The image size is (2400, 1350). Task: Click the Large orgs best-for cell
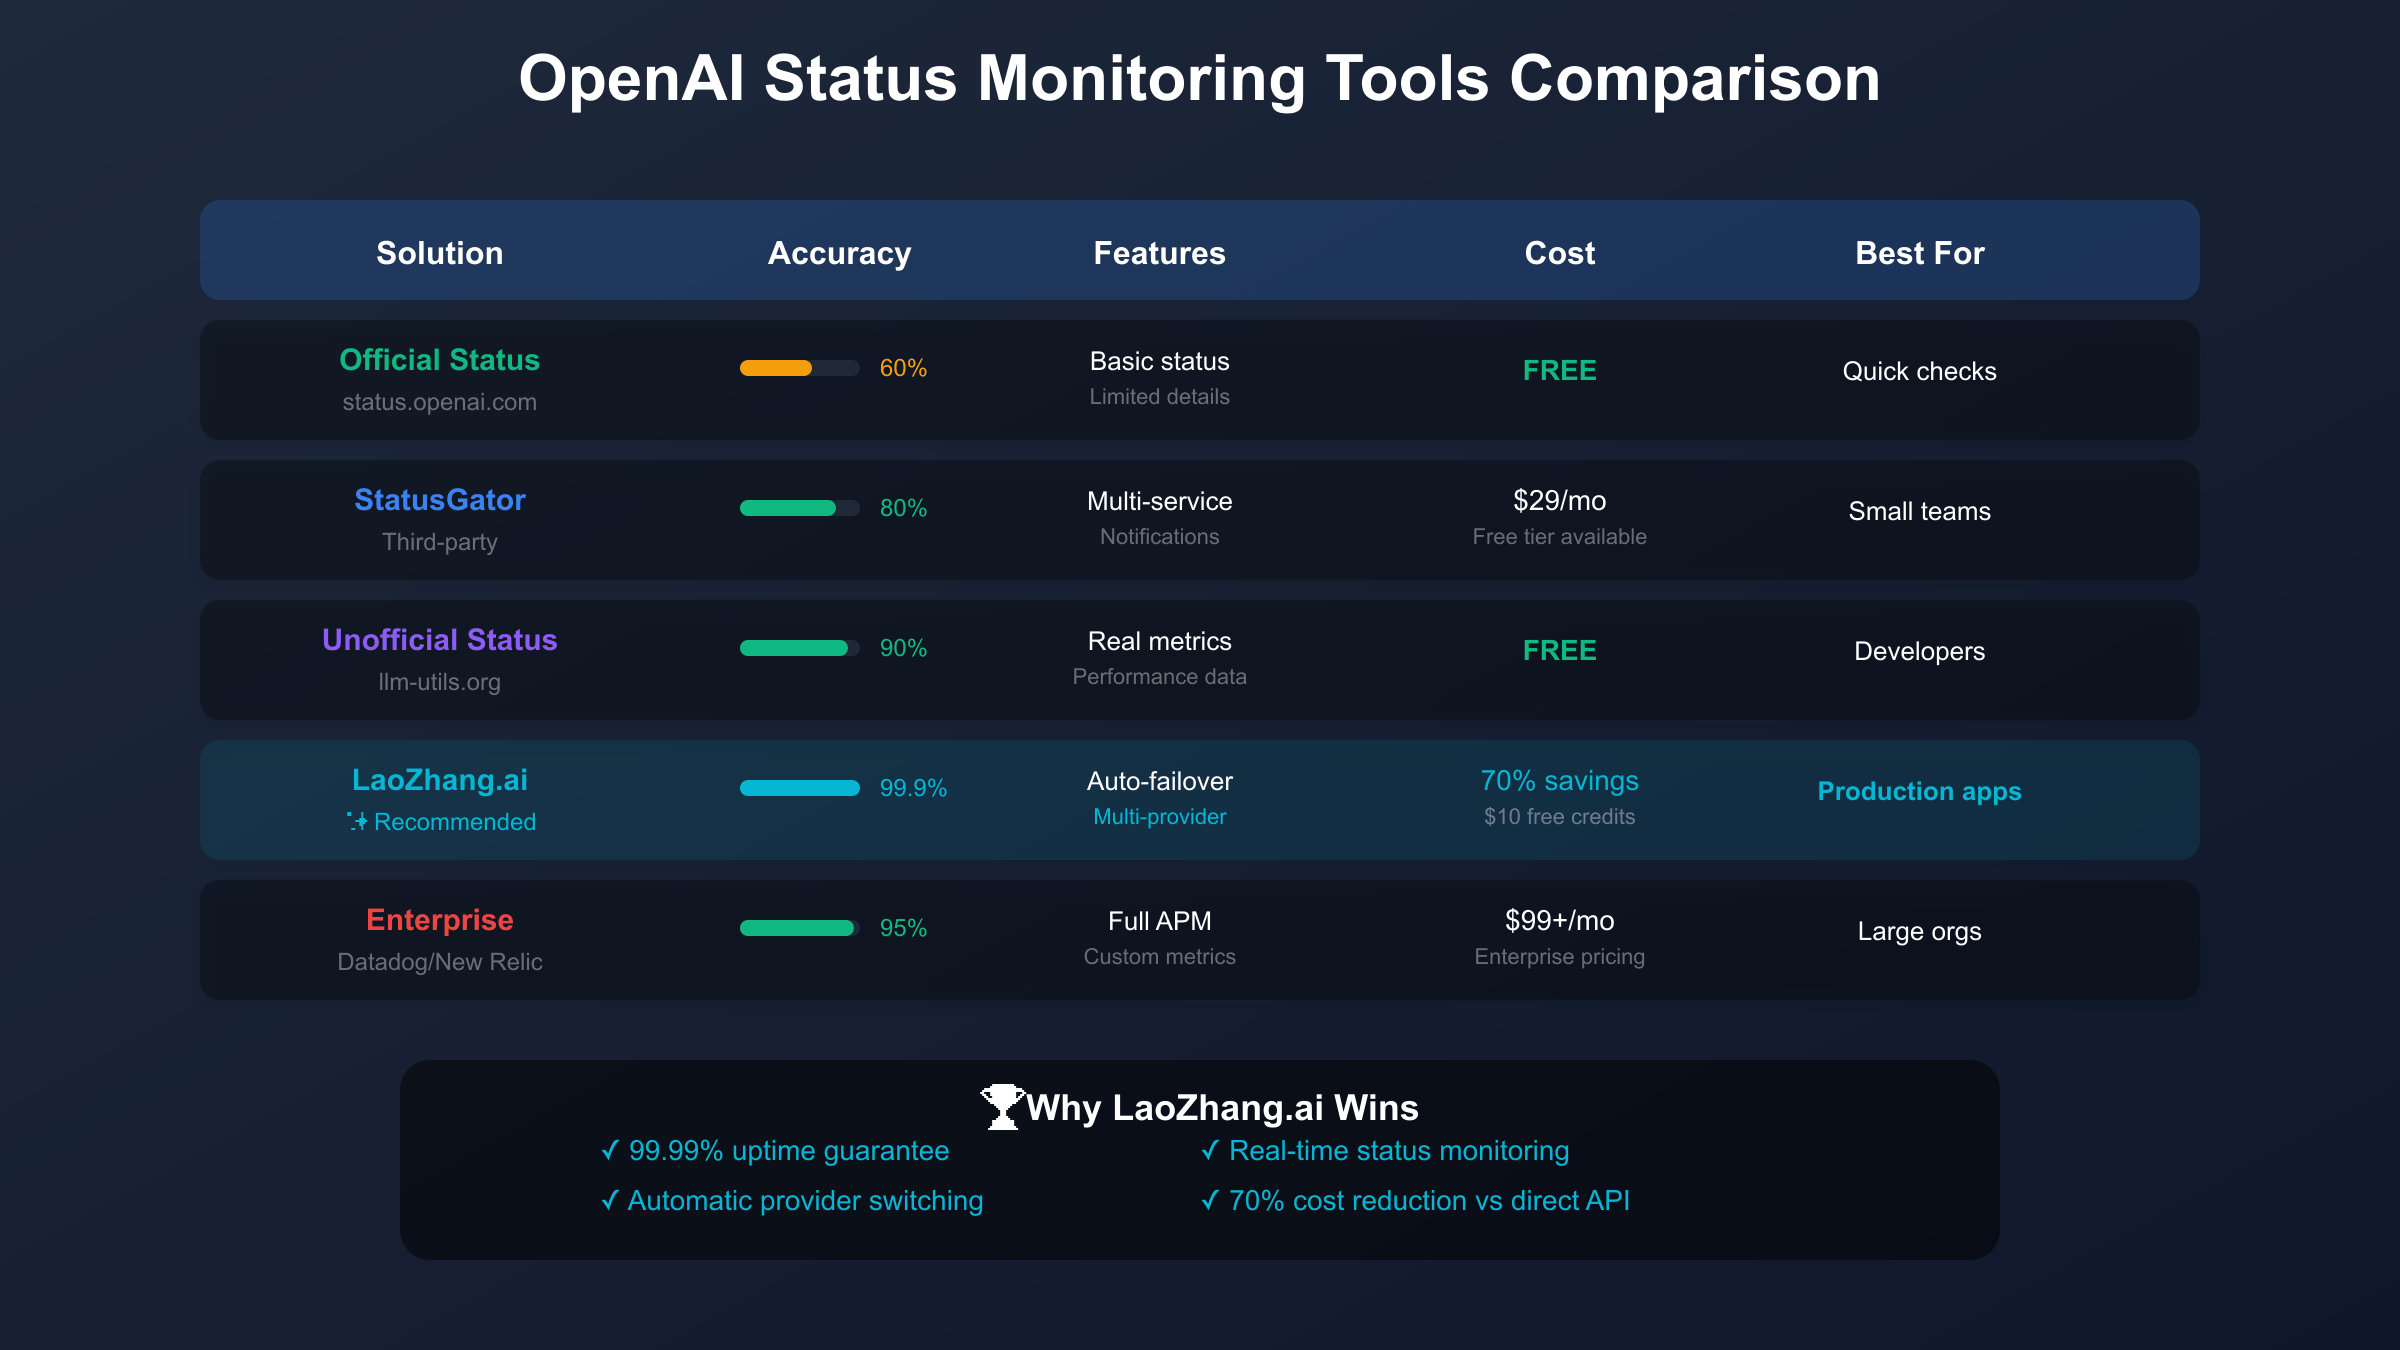click(x=1920, y=931)
